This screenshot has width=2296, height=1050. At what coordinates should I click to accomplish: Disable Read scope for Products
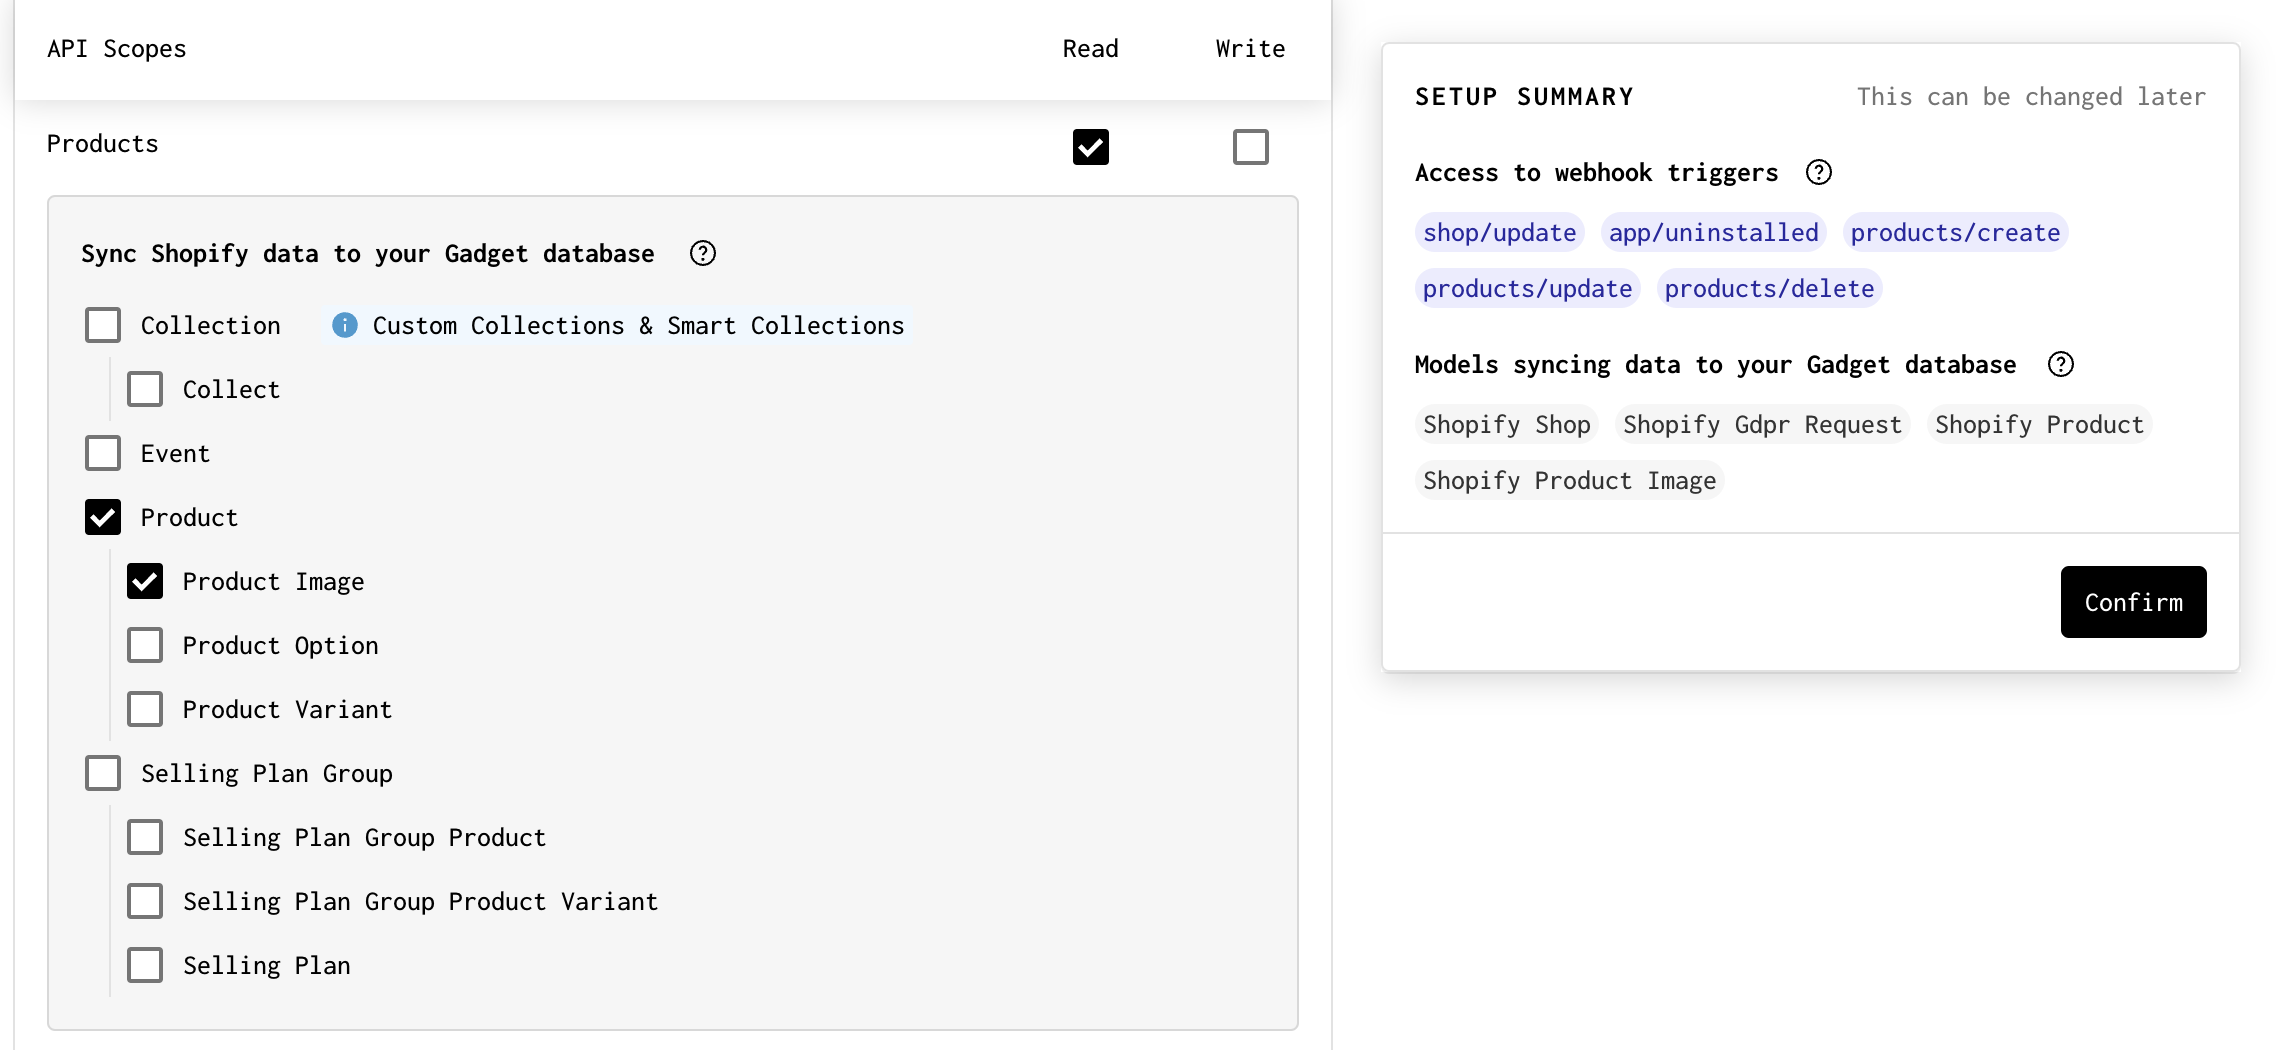click(x=1090, y=146)
